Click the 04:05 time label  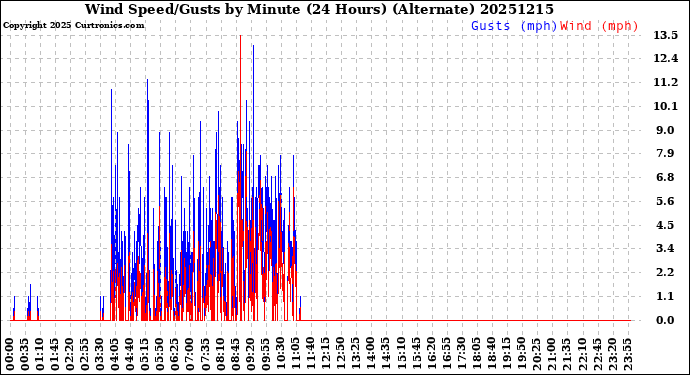(115, 355)
